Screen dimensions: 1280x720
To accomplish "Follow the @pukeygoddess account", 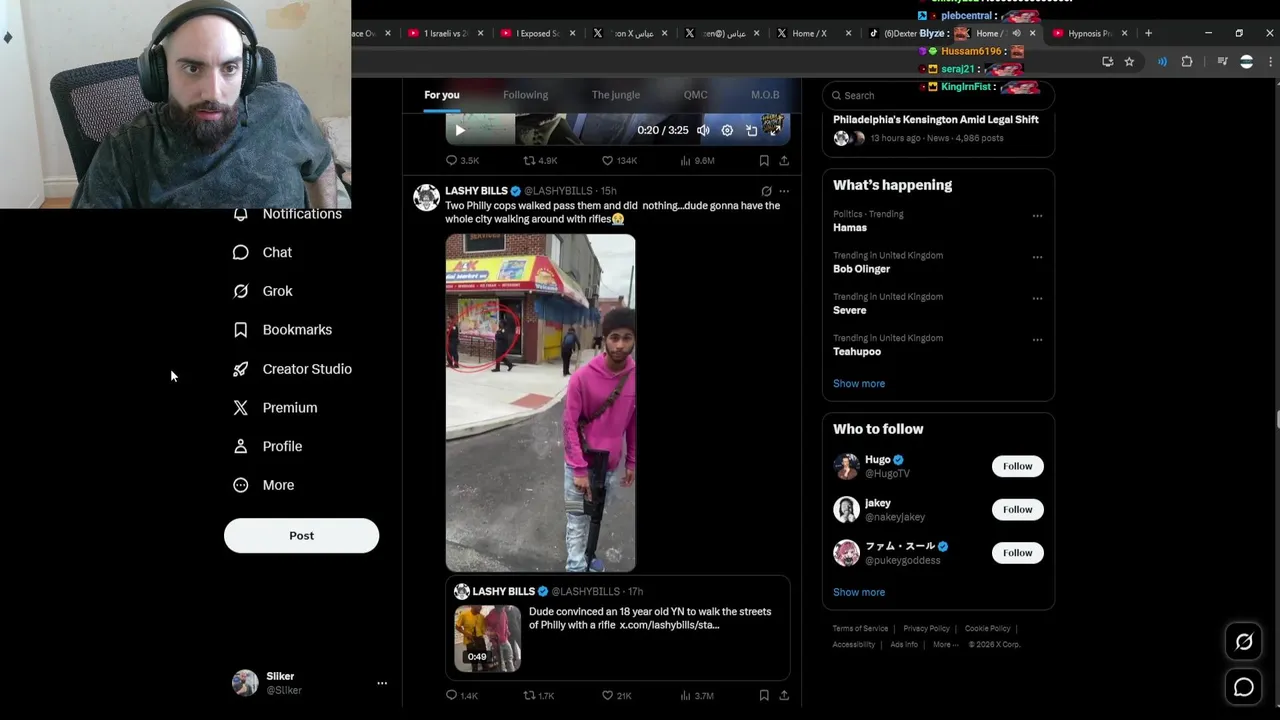I will [1017, 552].
